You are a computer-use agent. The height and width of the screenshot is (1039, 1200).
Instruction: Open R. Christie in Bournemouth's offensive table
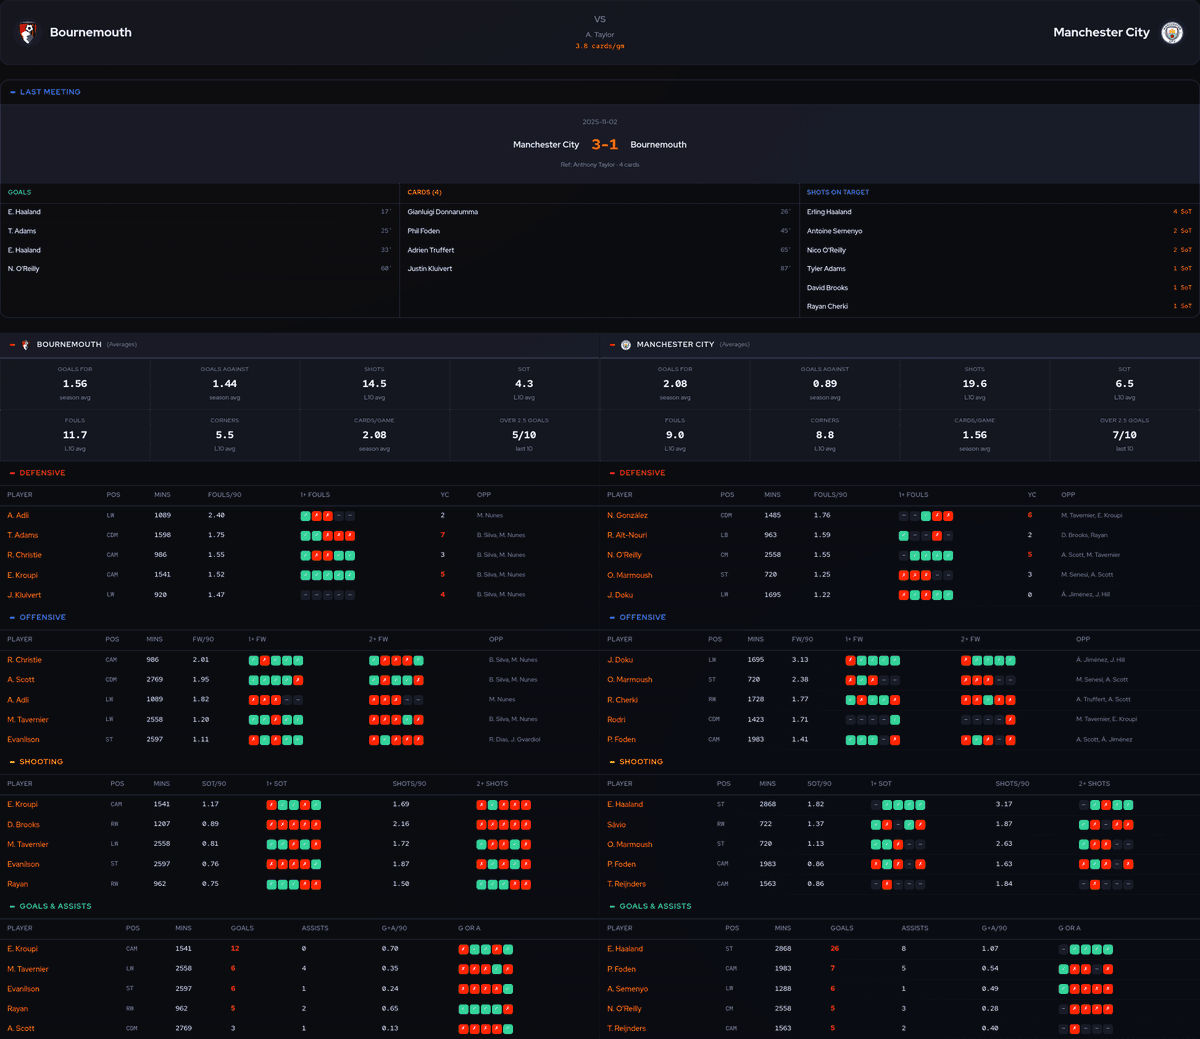click(24, 660)
